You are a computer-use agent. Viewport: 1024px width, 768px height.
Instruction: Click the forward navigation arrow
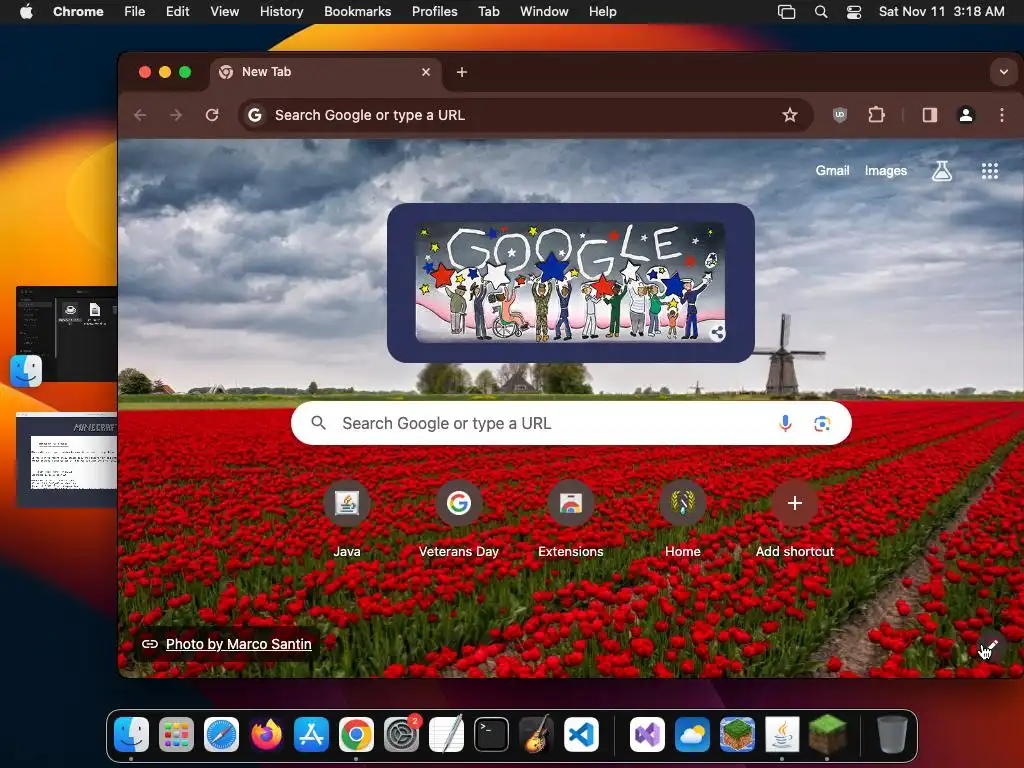coord(176,115)
